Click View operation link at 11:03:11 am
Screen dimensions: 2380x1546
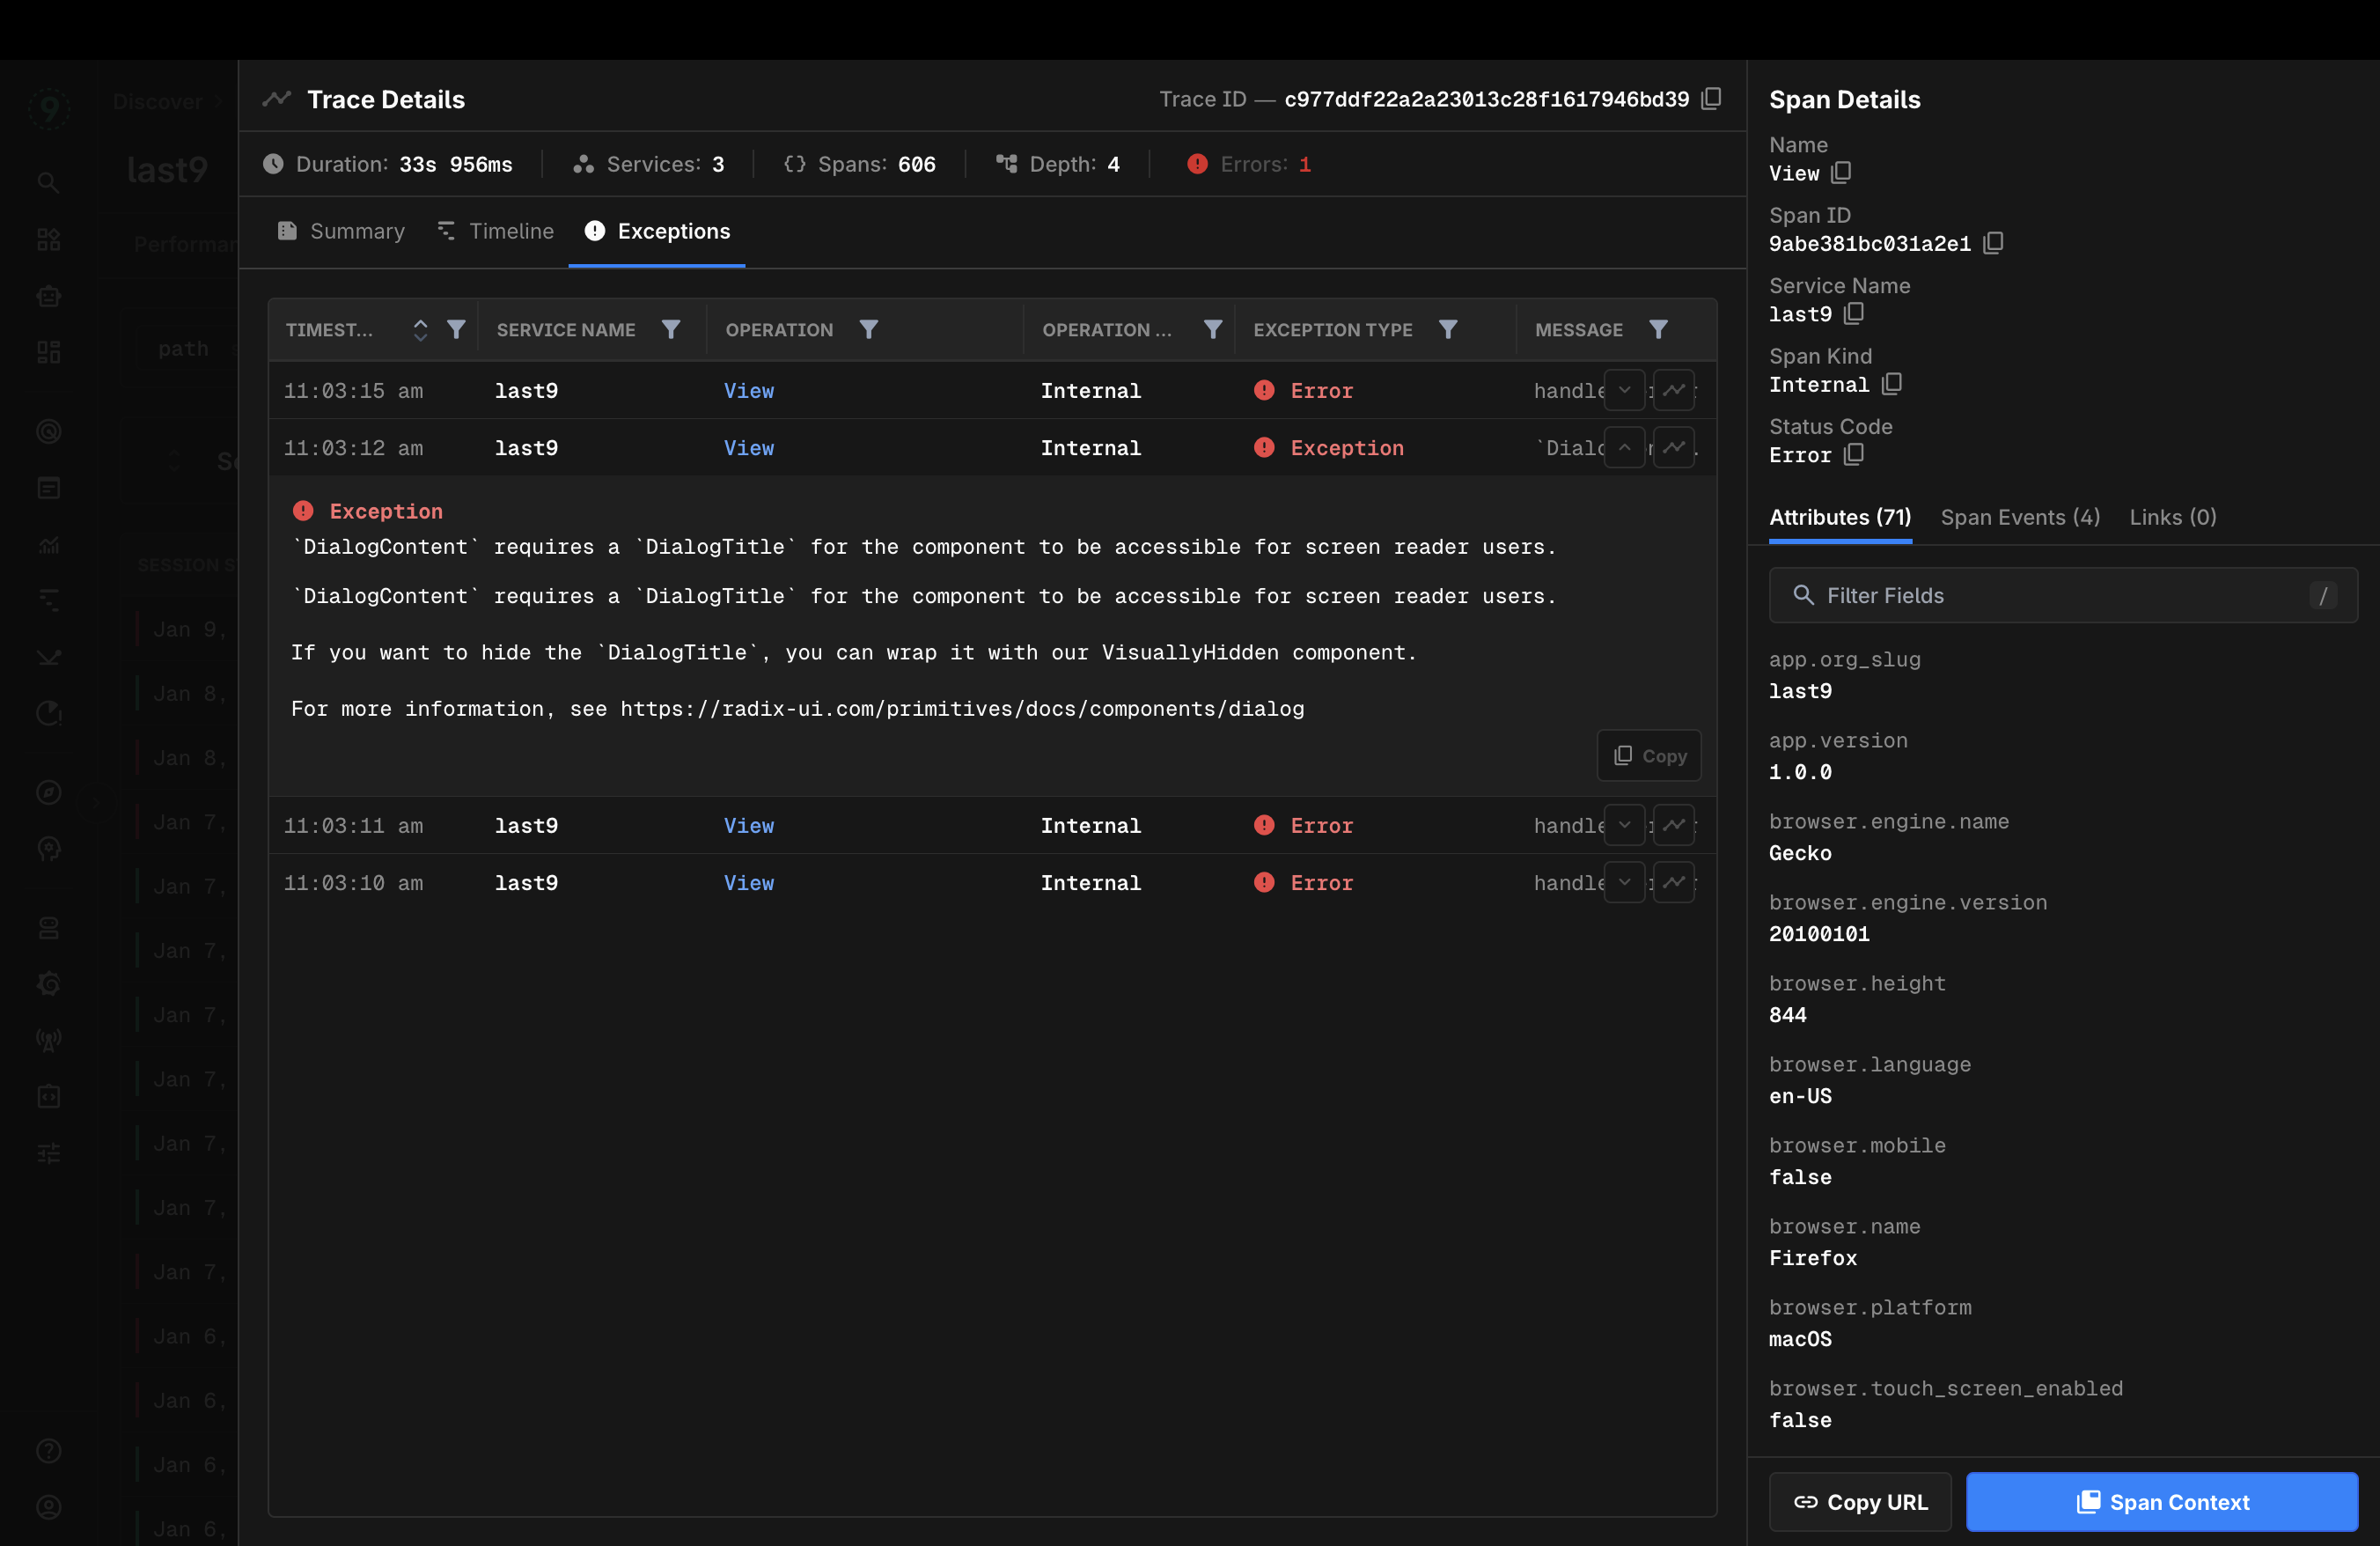click(748, 825)
